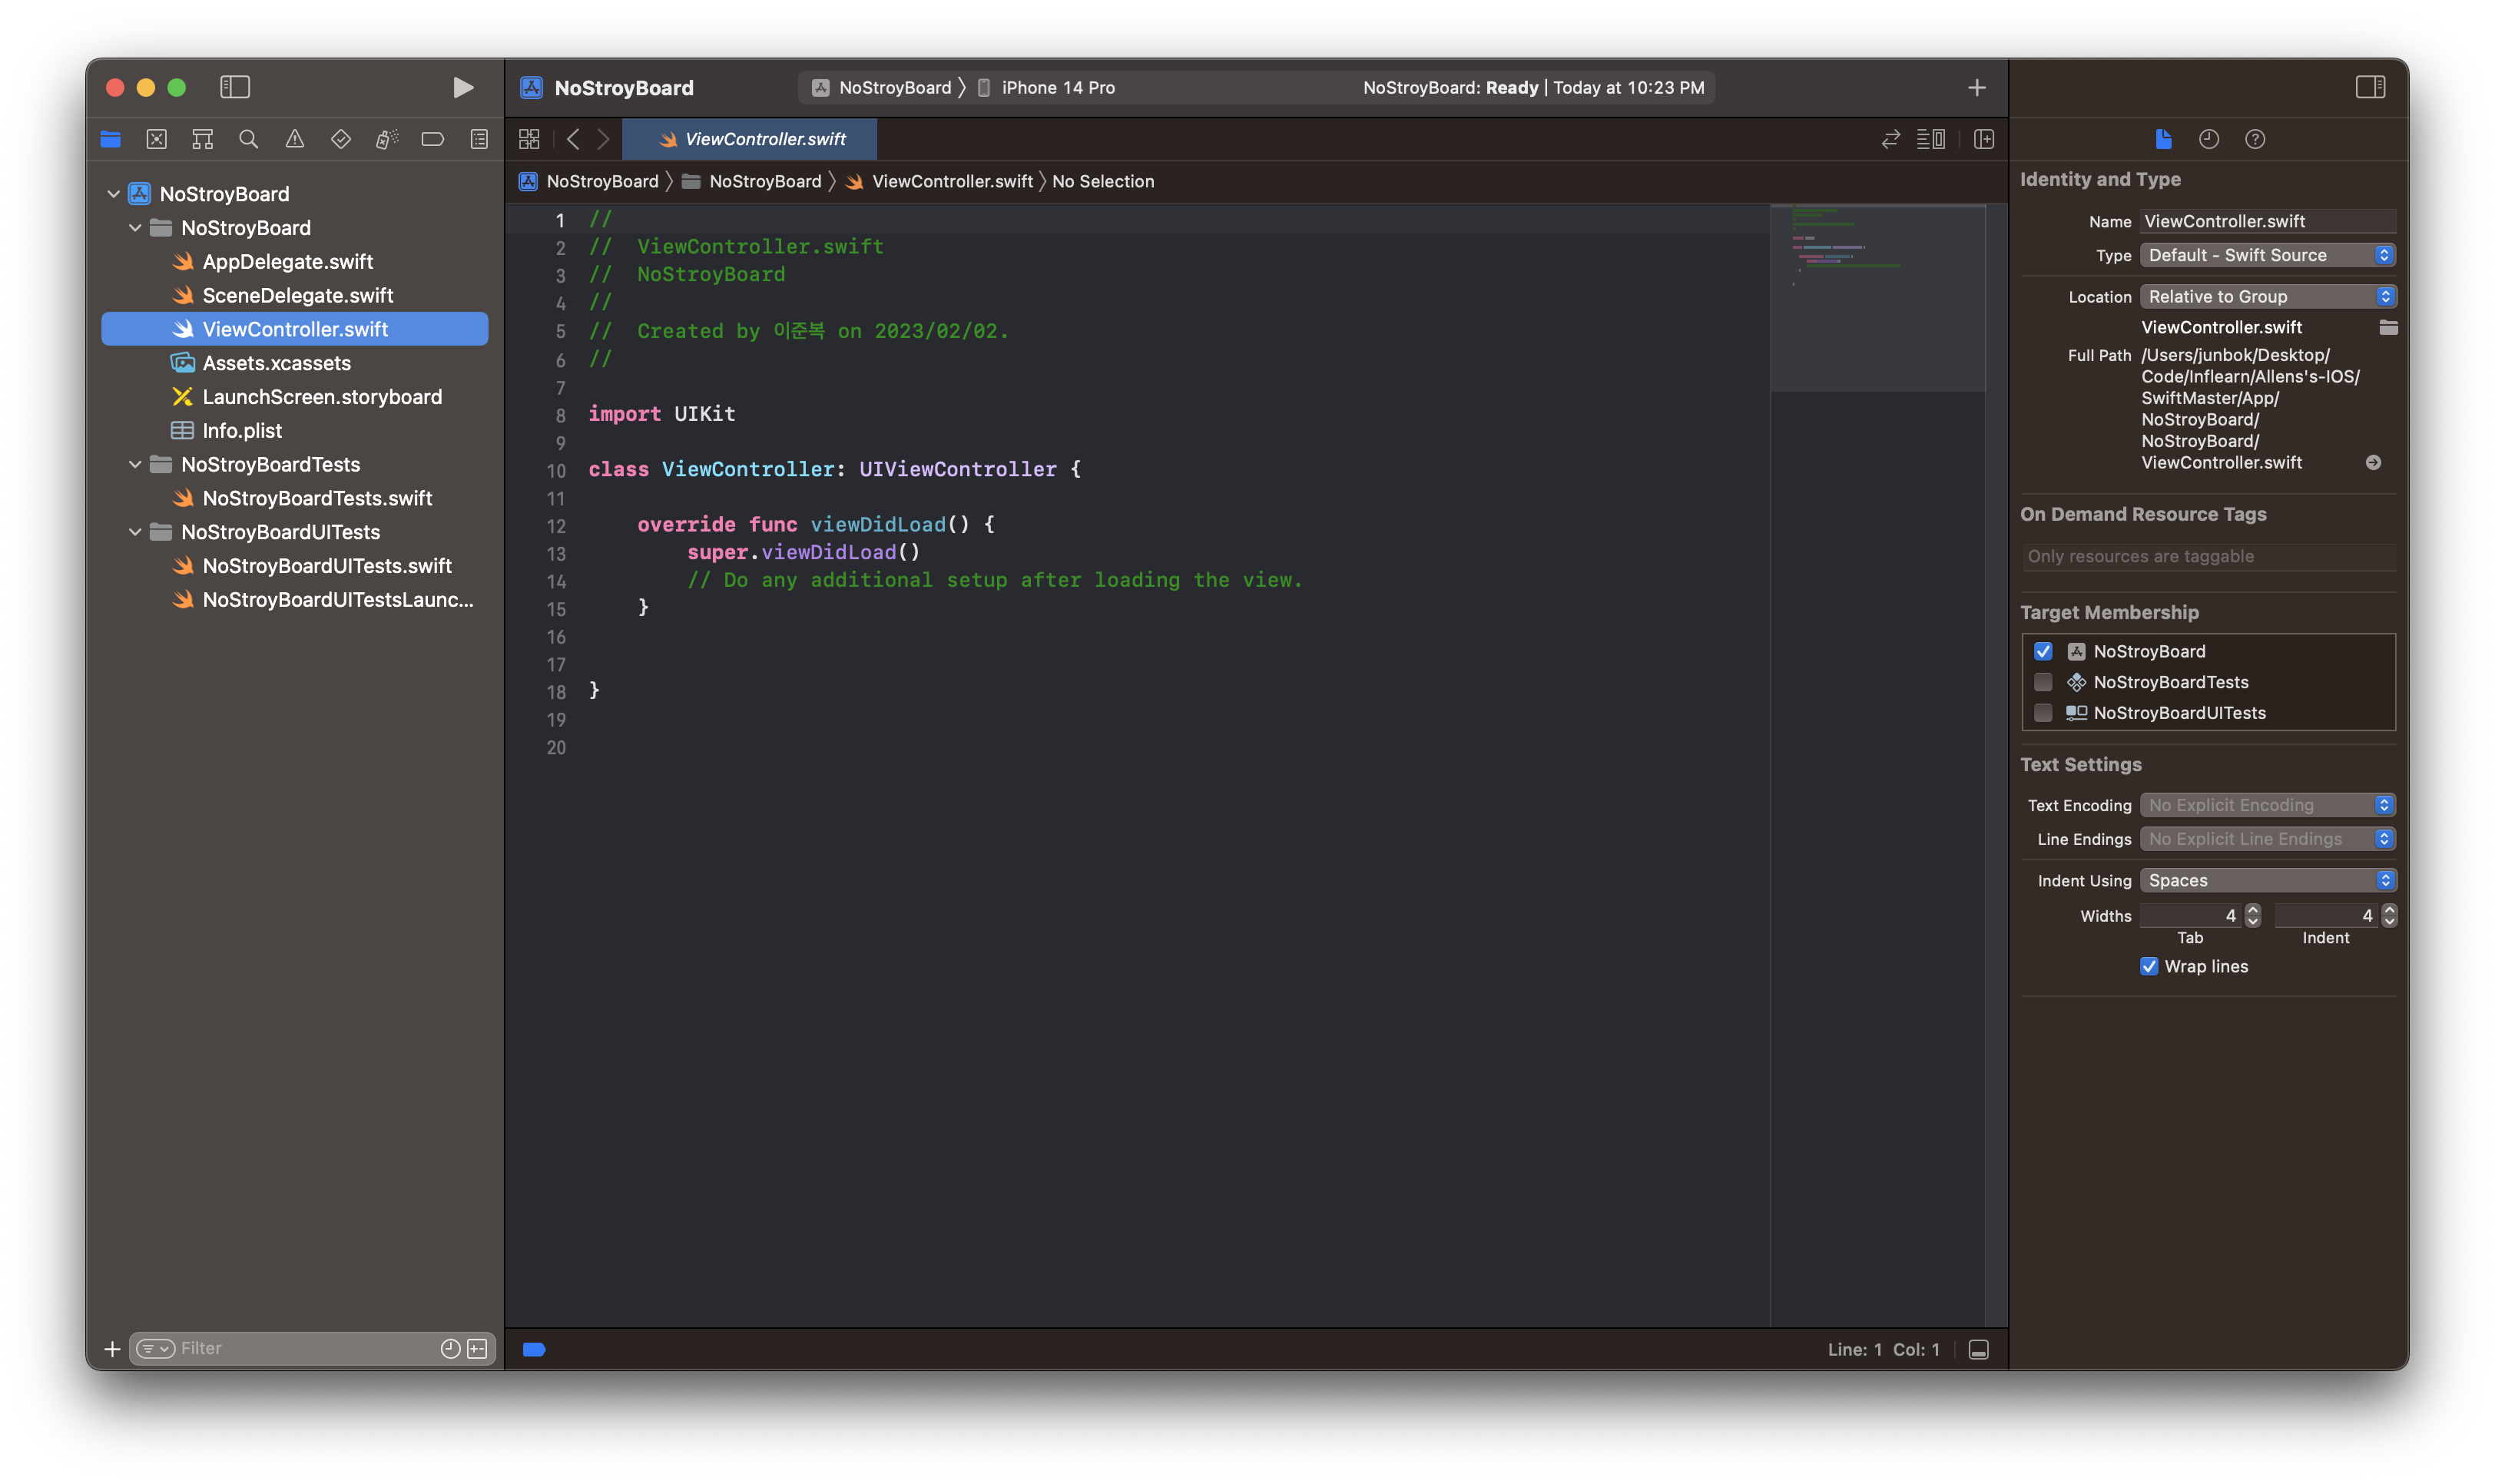Open the Source Control navigator
The height and width of the screenshot is (1484, 2495).
click(x=157, y=139)
